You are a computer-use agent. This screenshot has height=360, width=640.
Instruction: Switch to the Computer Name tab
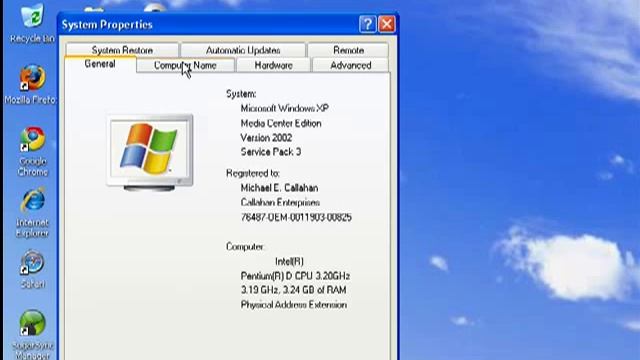(185, 65)
